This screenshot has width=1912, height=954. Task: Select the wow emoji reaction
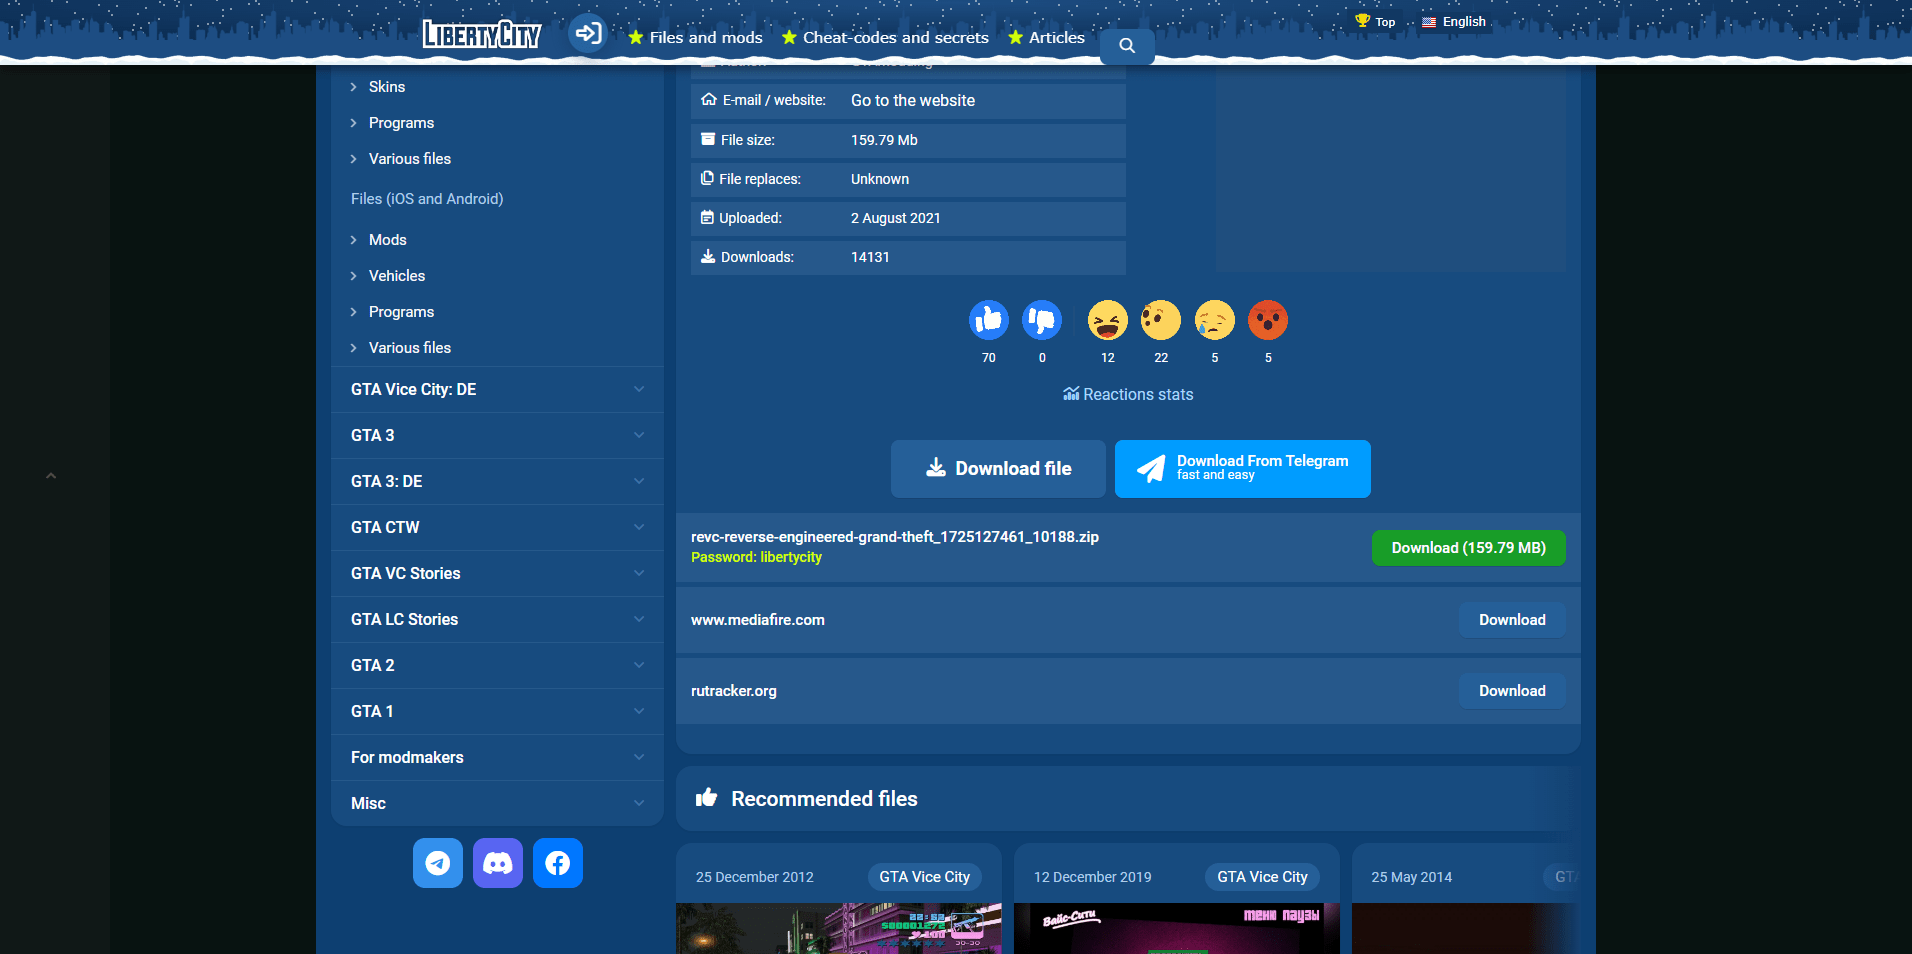pyautogui.click(x=1161, y=320)
